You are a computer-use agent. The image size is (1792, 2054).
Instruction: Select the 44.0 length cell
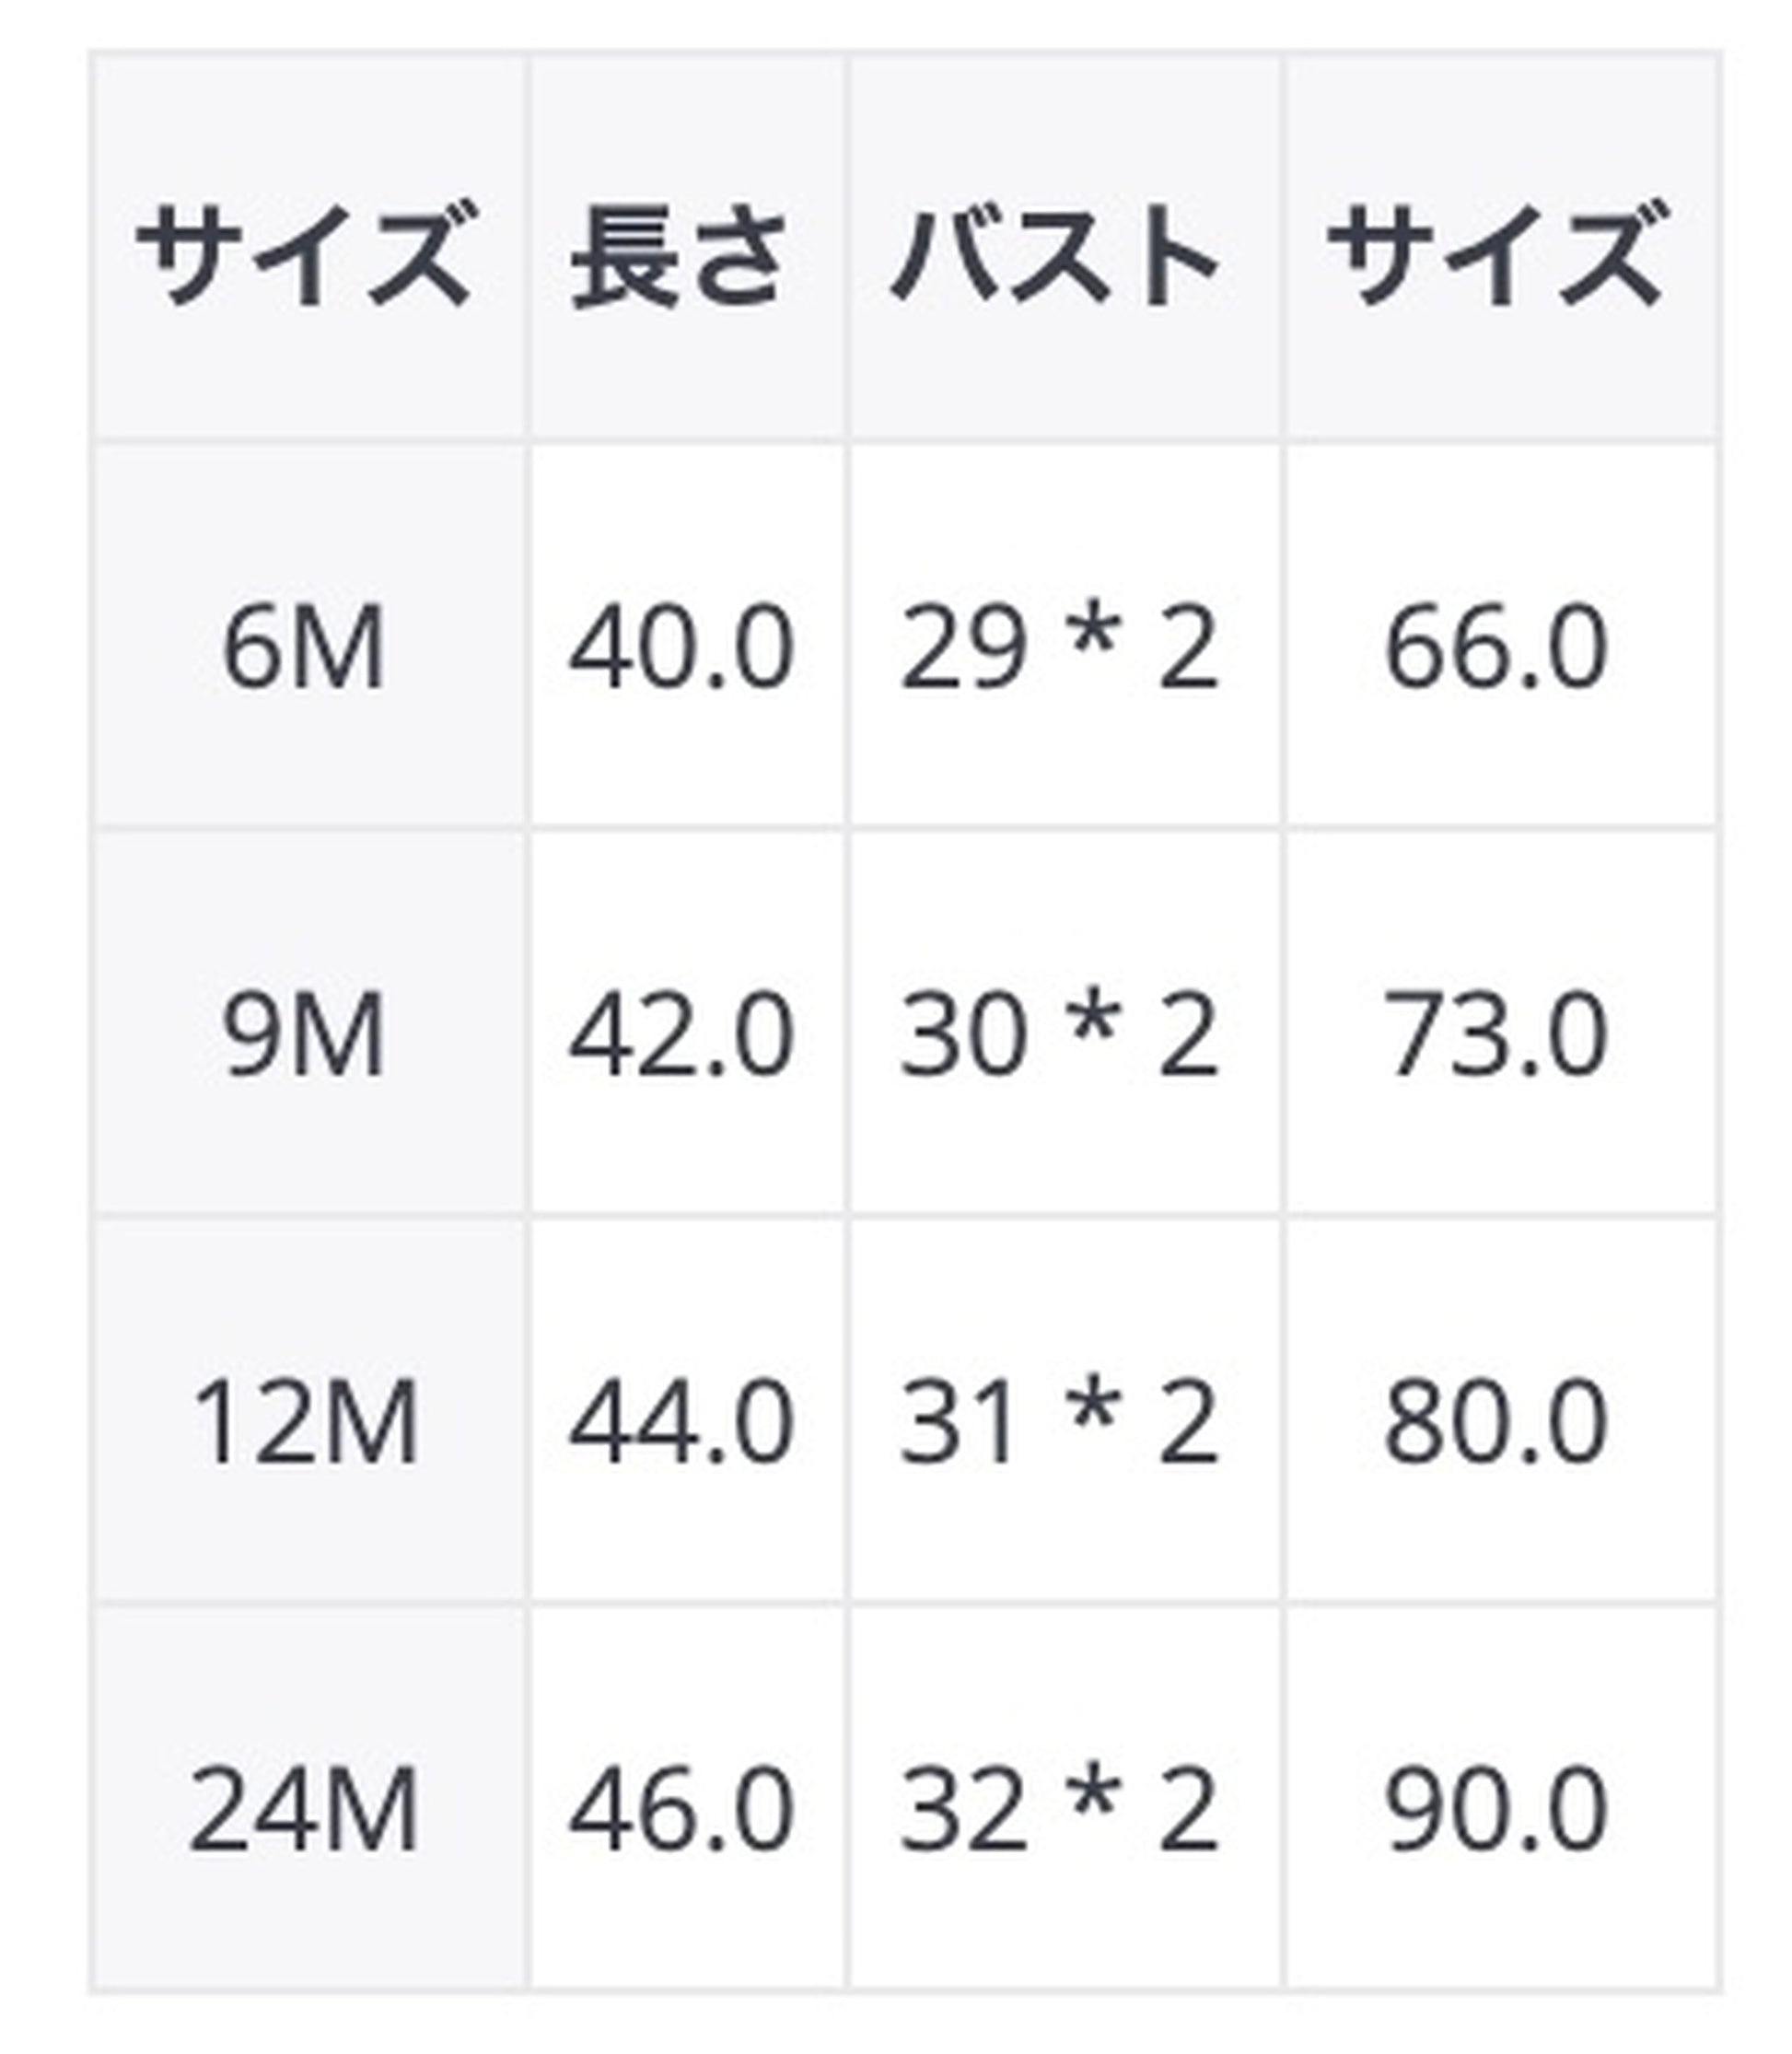(x=682, y=1424)
